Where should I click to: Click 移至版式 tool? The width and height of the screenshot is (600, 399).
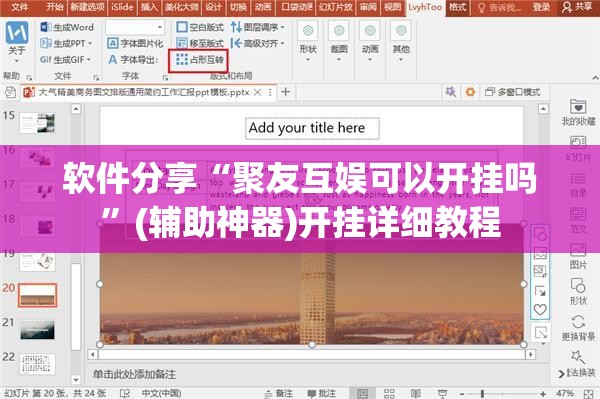point(200,43)
